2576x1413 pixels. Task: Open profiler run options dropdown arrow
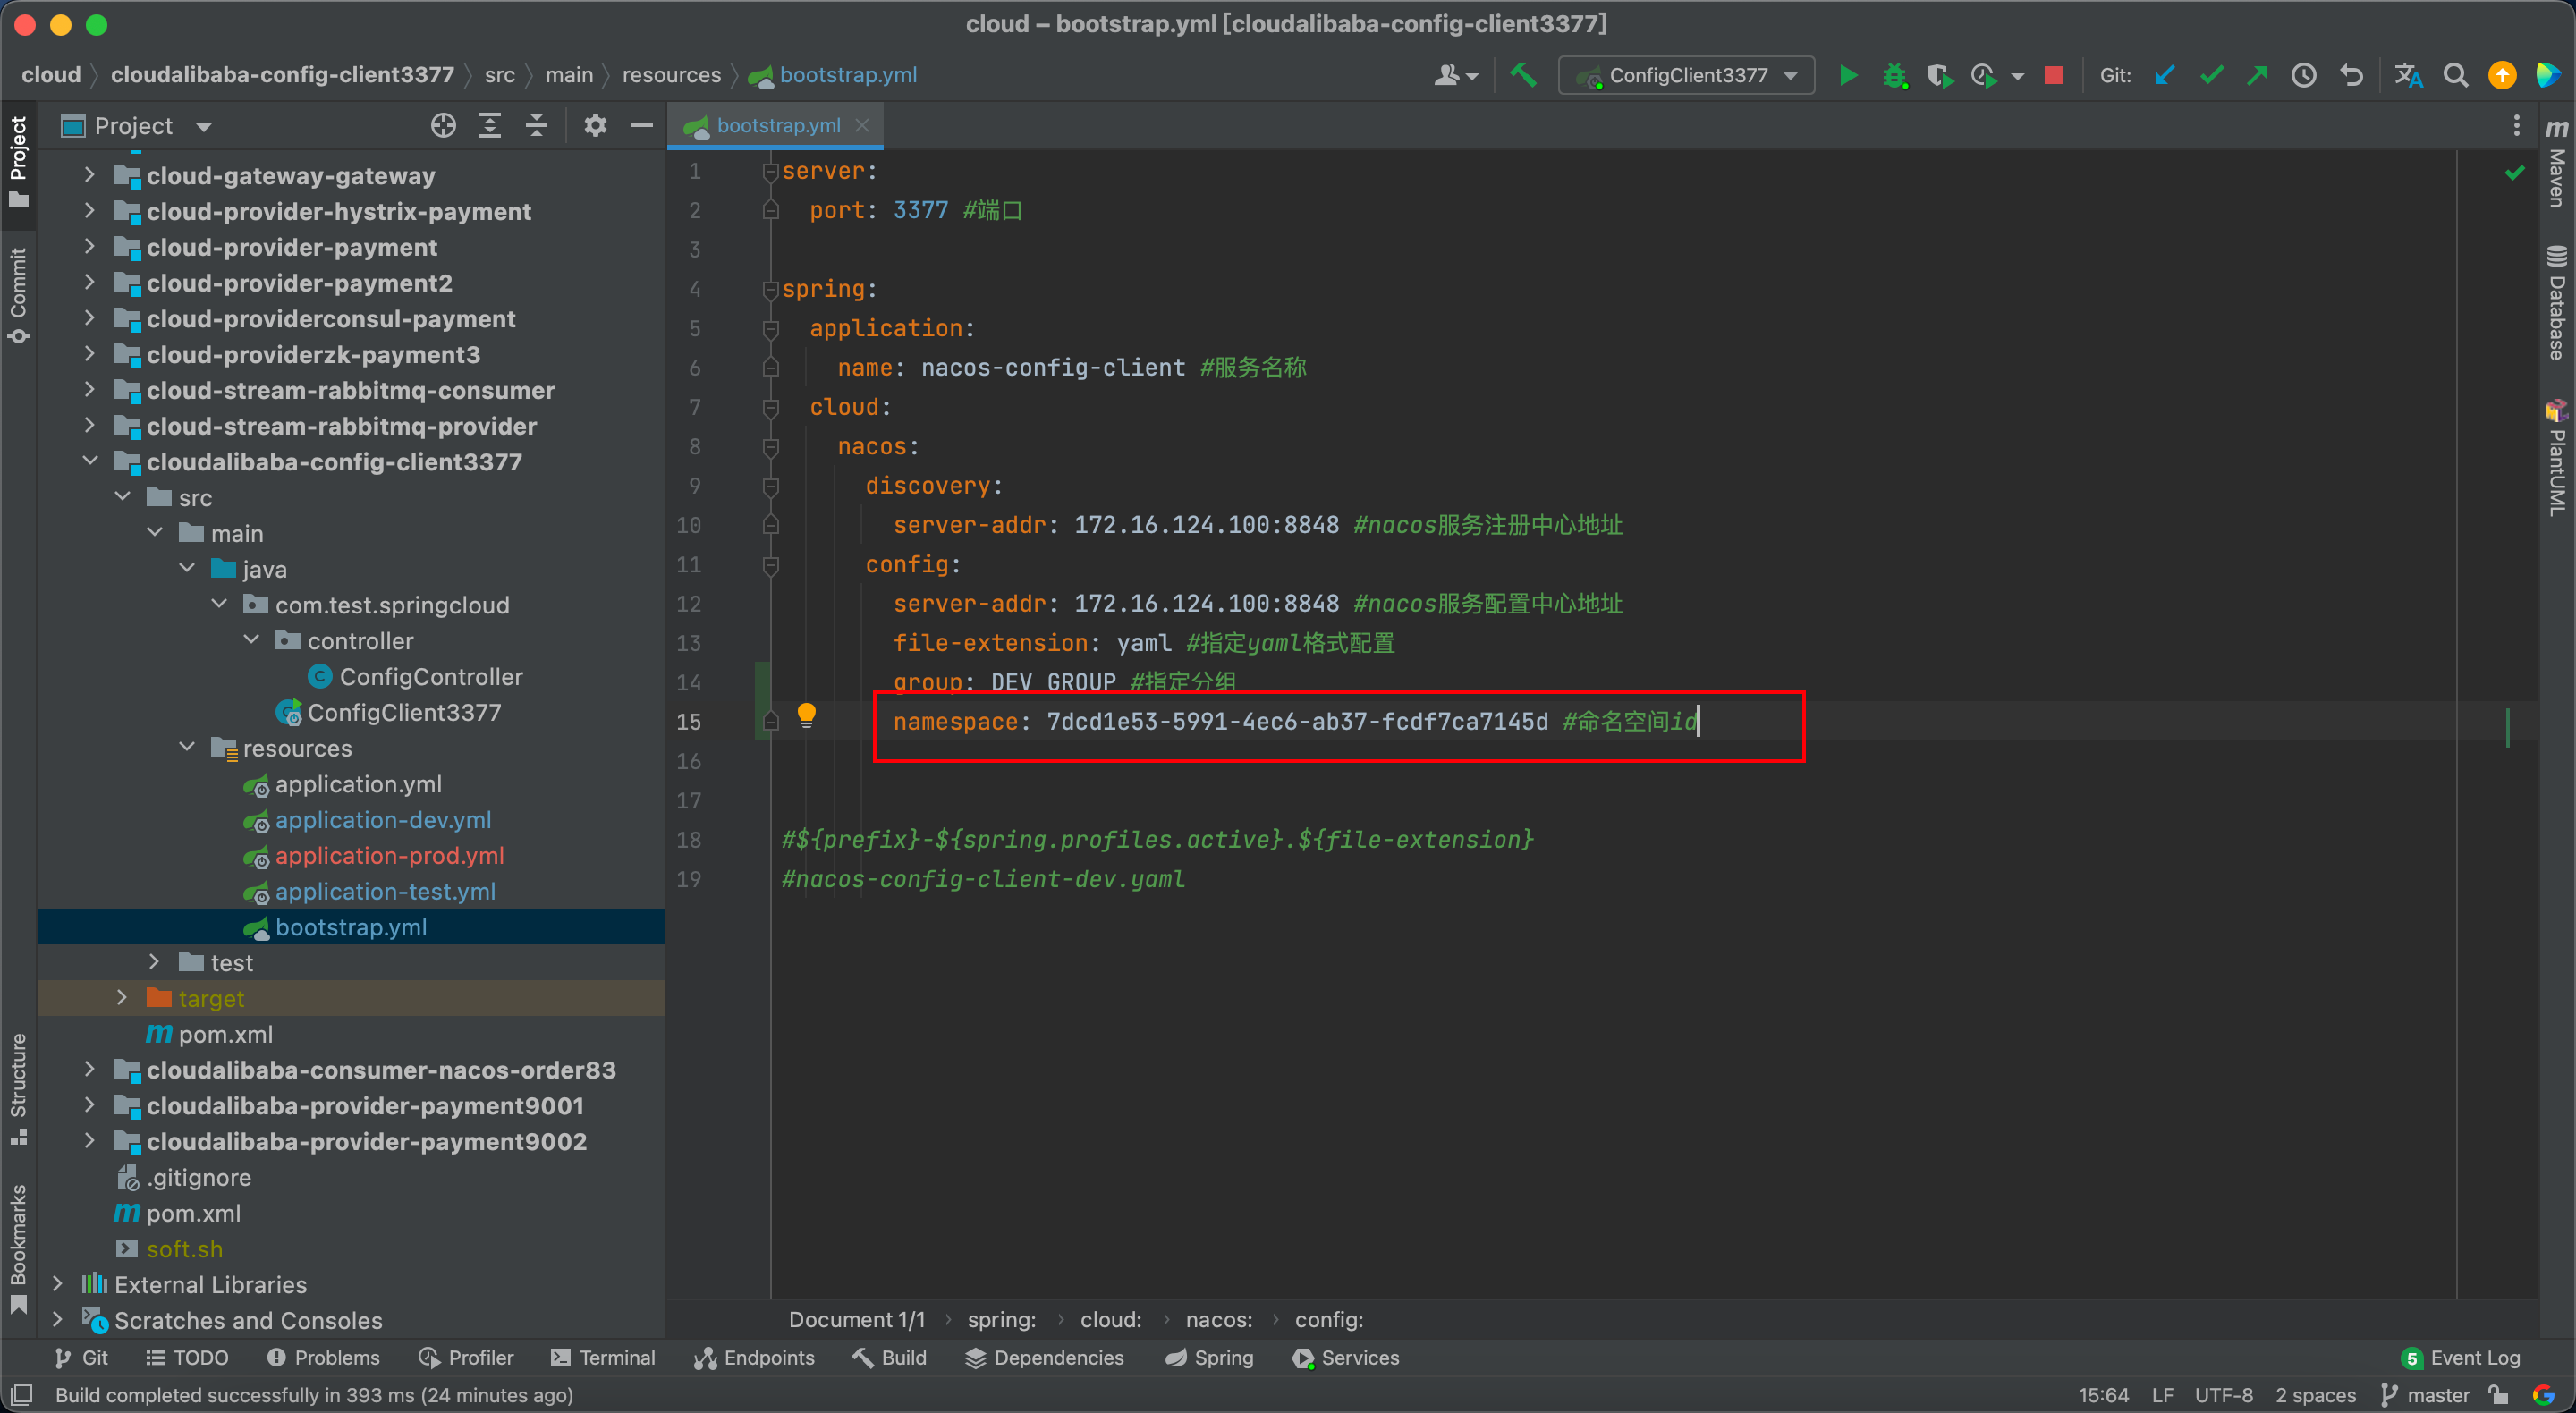click(x=2017, y=76)
